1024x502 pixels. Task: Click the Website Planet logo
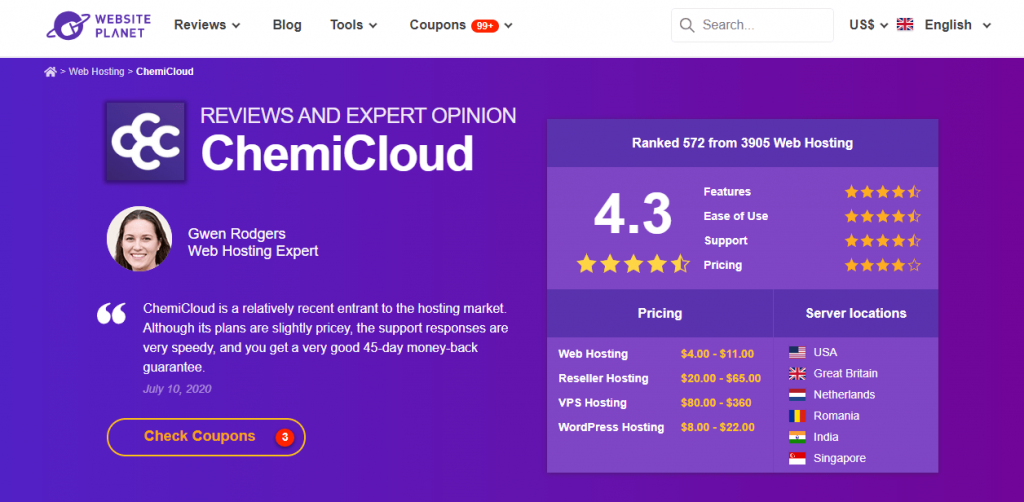click(98, 25)
